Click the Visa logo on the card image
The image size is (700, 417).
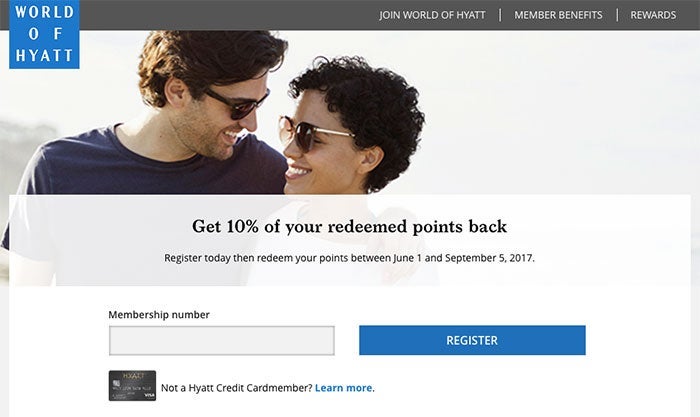(150, 396)
